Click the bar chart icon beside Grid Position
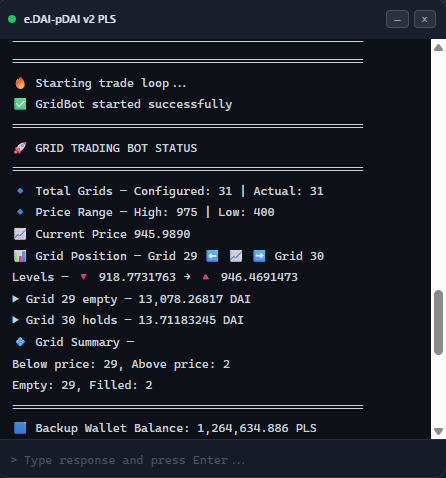 tap(20, 256)
